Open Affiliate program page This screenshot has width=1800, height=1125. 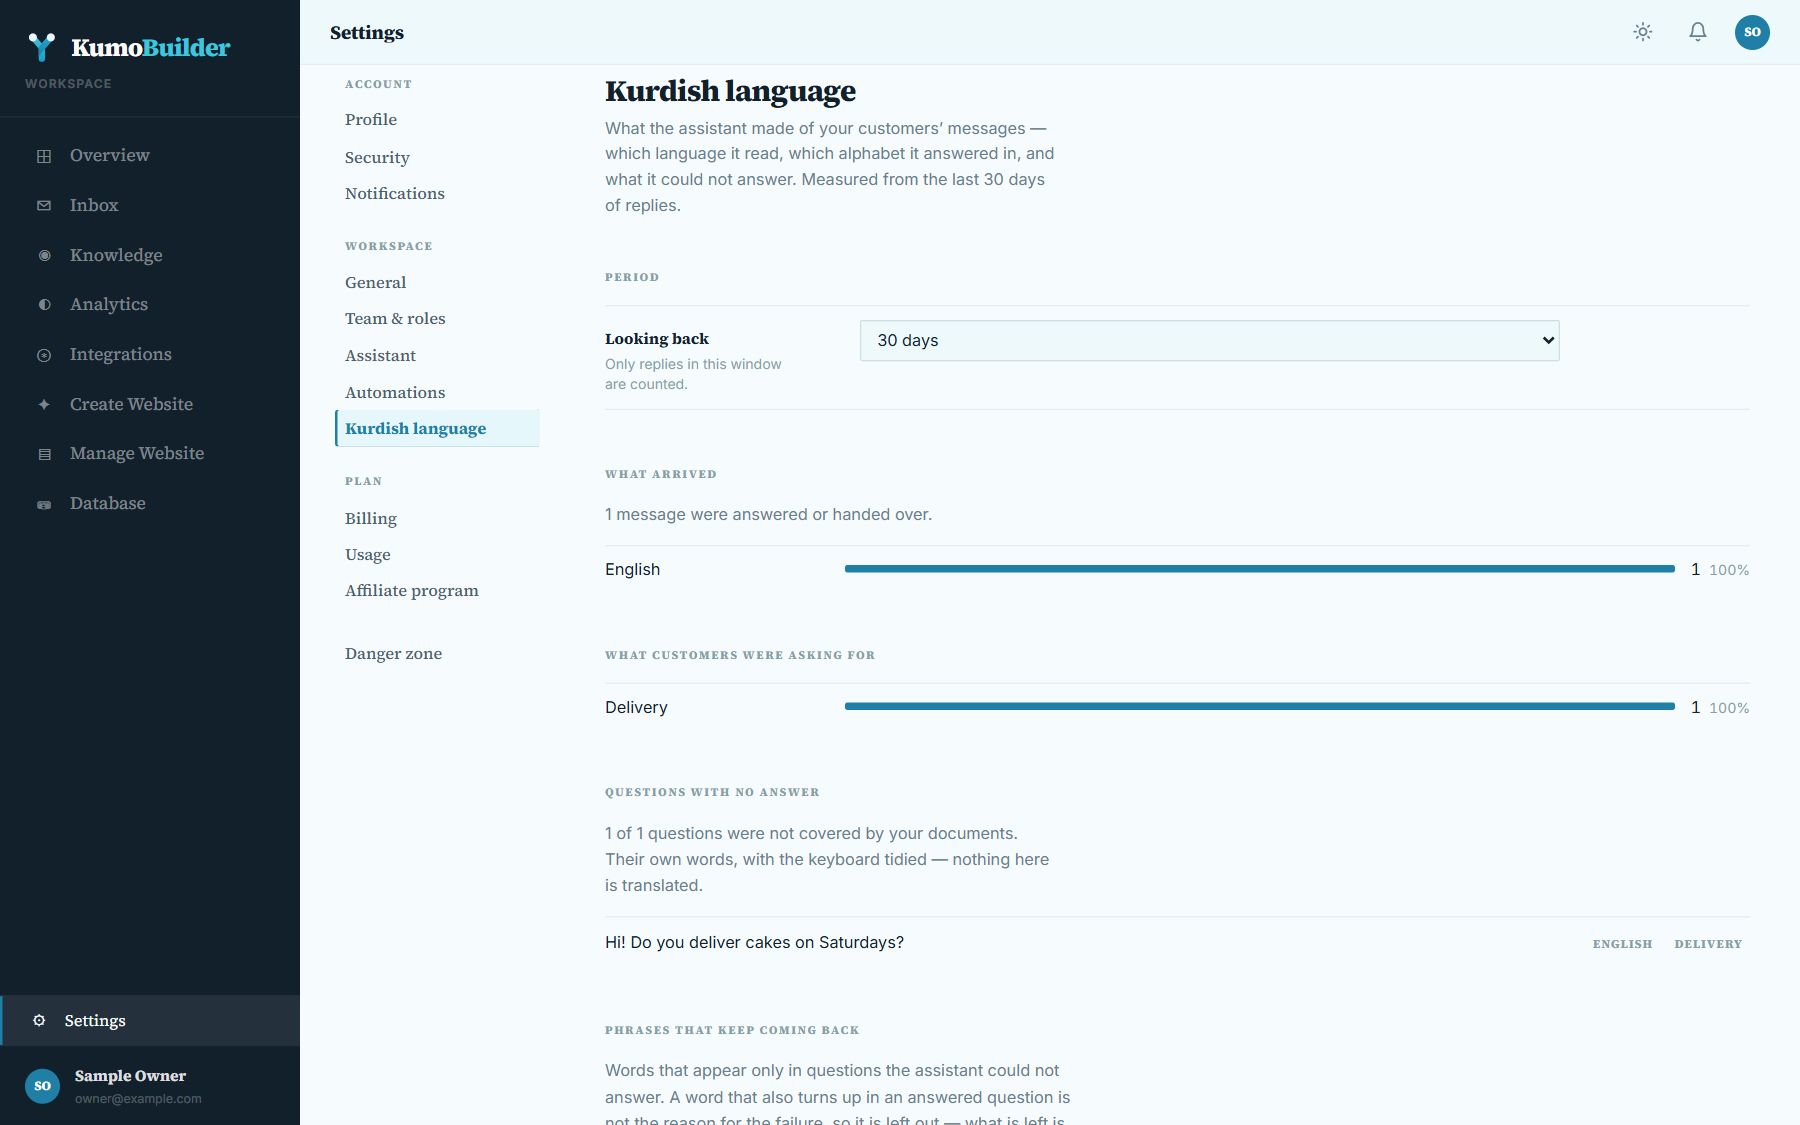click(412, 591)
